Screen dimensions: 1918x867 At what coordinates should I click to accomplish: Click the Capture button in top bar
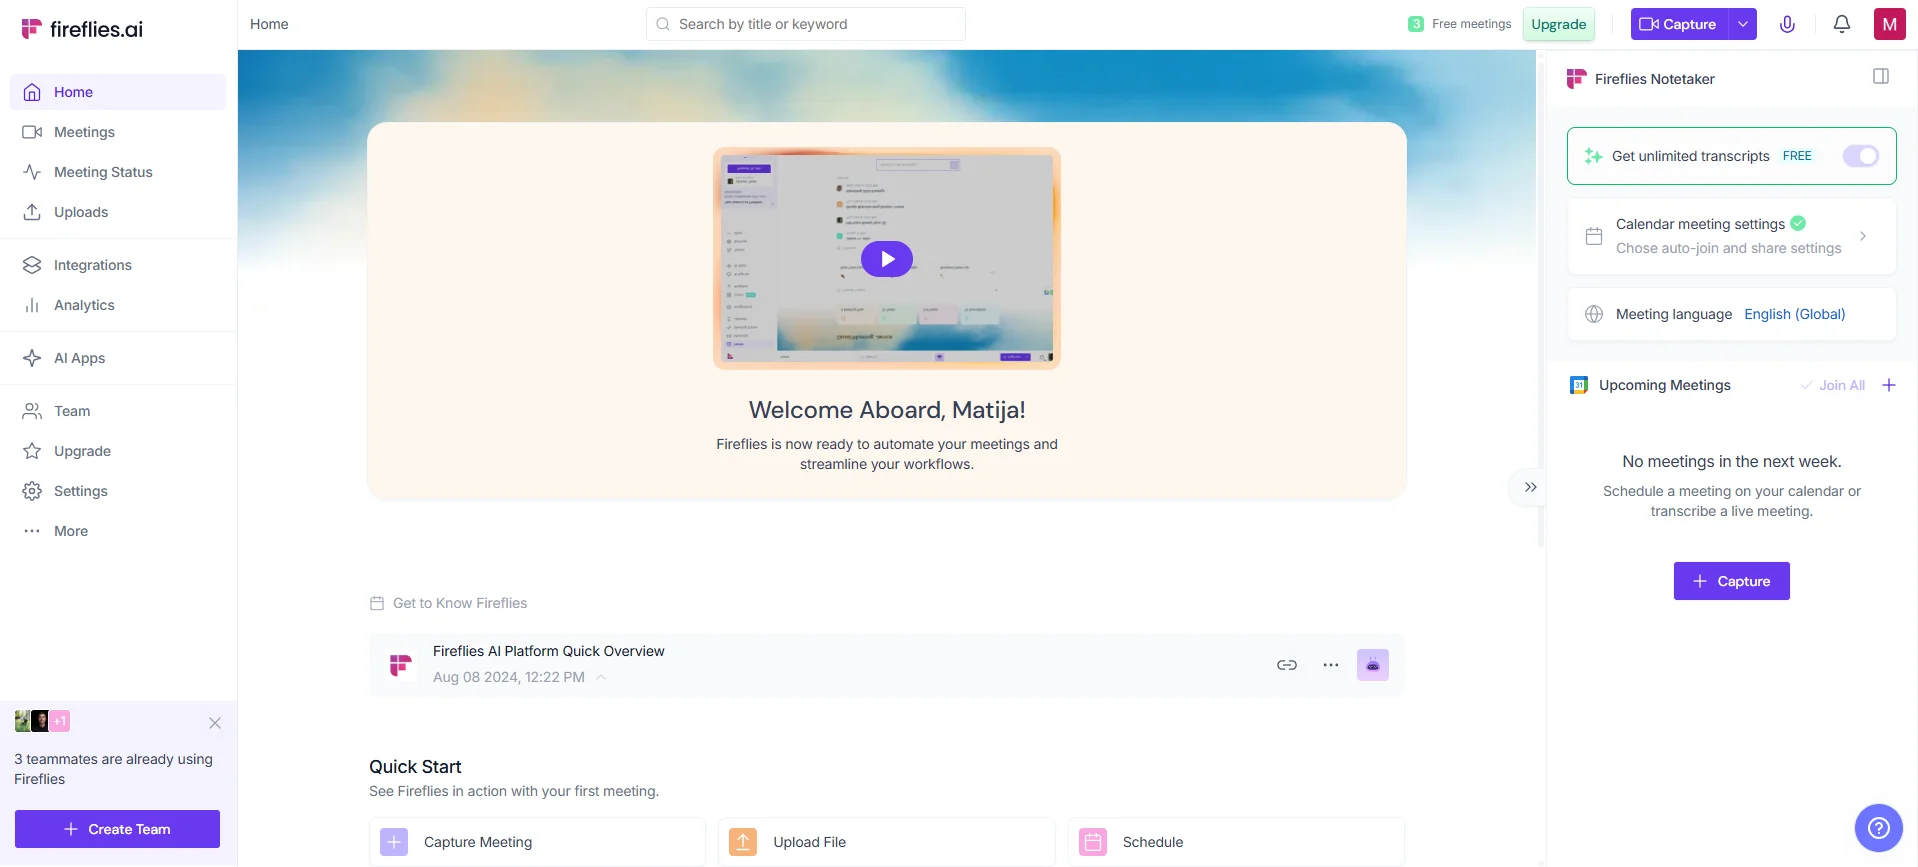pyautogui.click(x=1679, y=24)
